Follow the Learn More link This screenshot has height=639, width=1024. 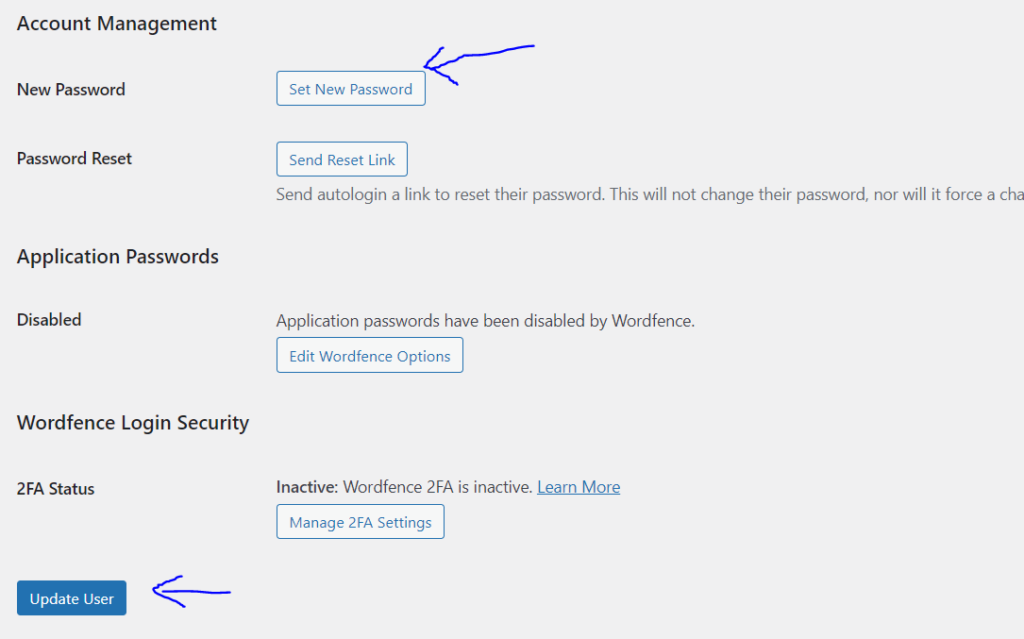[x=579, y=487]
